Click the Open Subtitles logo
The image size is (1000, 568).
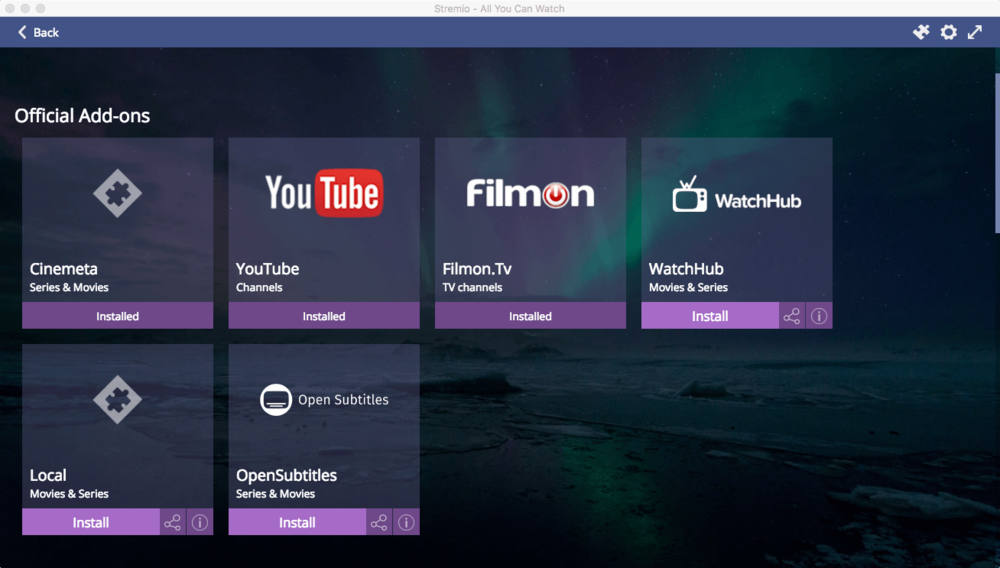click(x=324, y=400)
